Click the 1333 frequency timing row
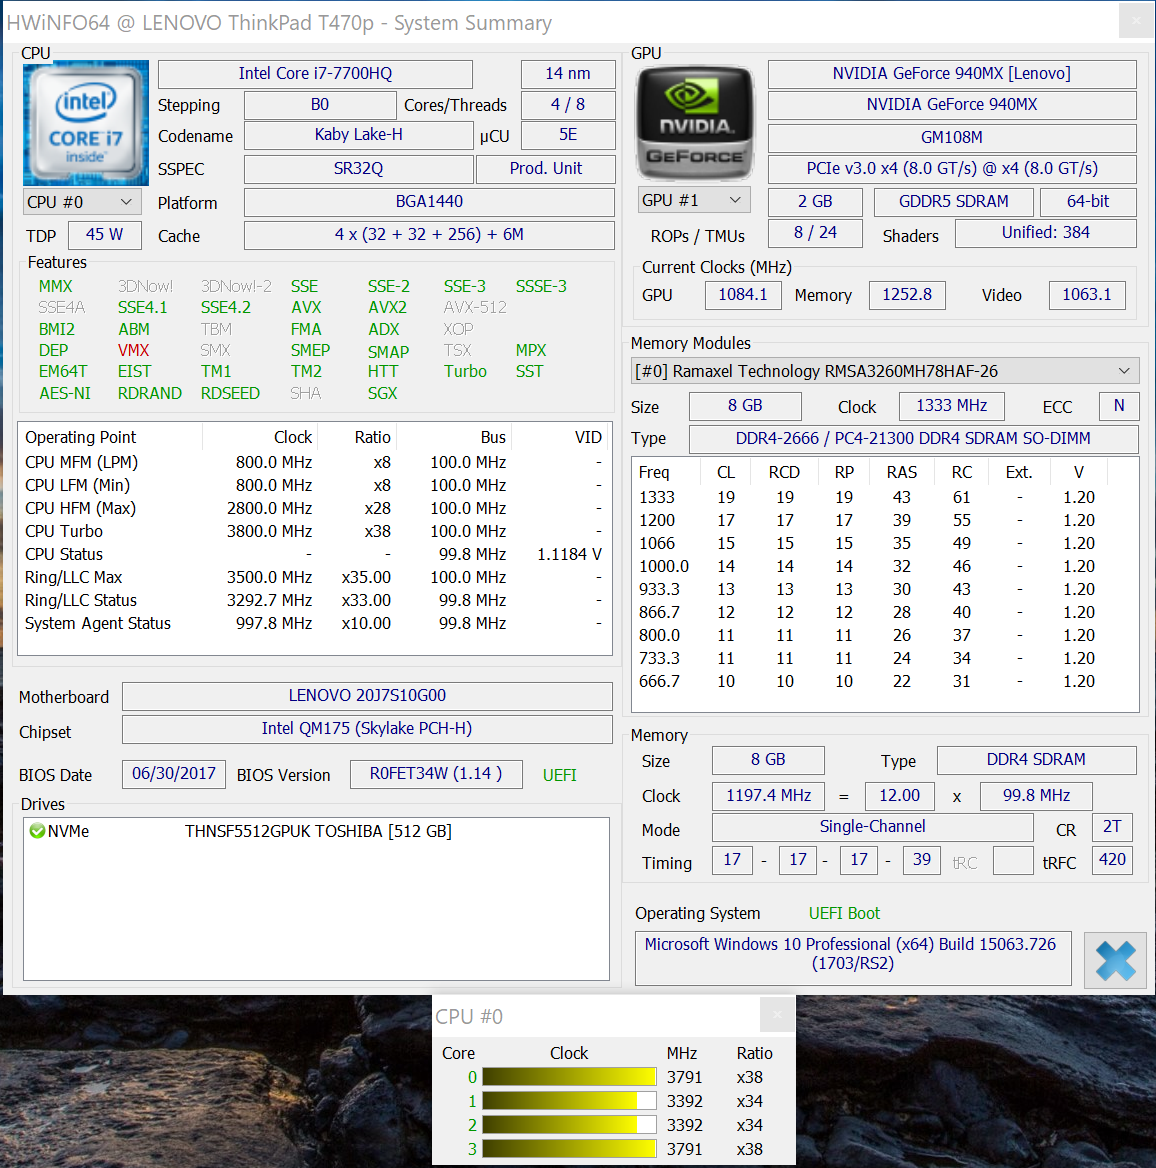1156x1168 pixels. tap(885, 498)
